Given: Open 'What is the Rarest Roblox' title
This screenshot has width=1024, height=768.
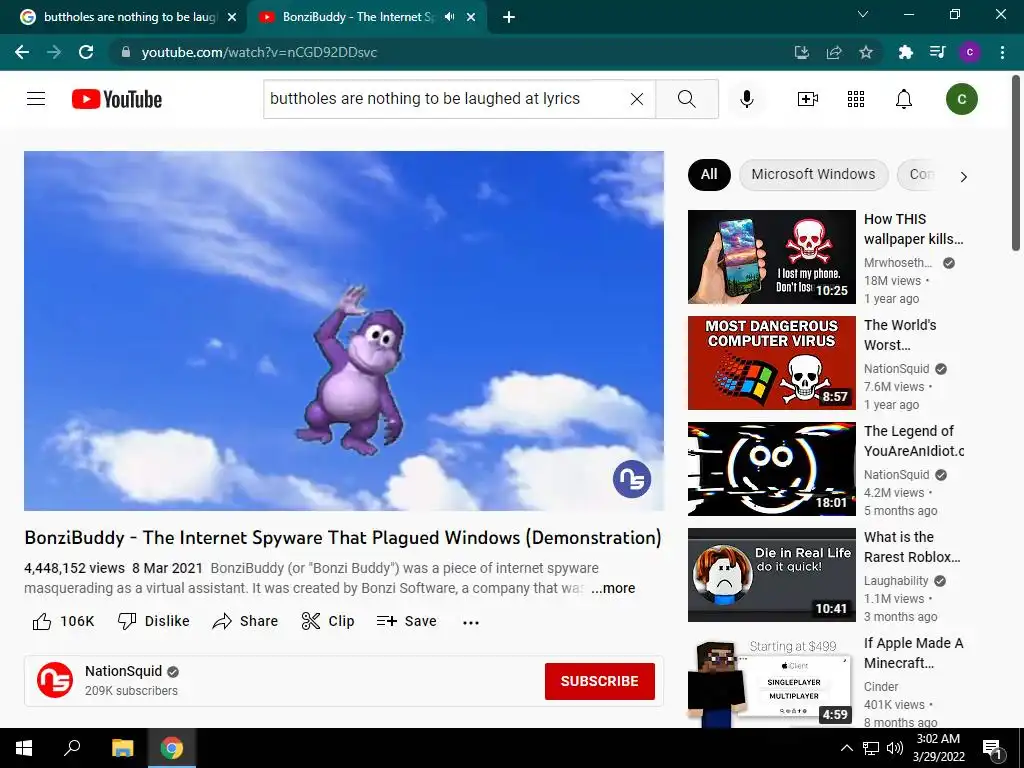Looking at the screenshot, I should tap(912, 547).
